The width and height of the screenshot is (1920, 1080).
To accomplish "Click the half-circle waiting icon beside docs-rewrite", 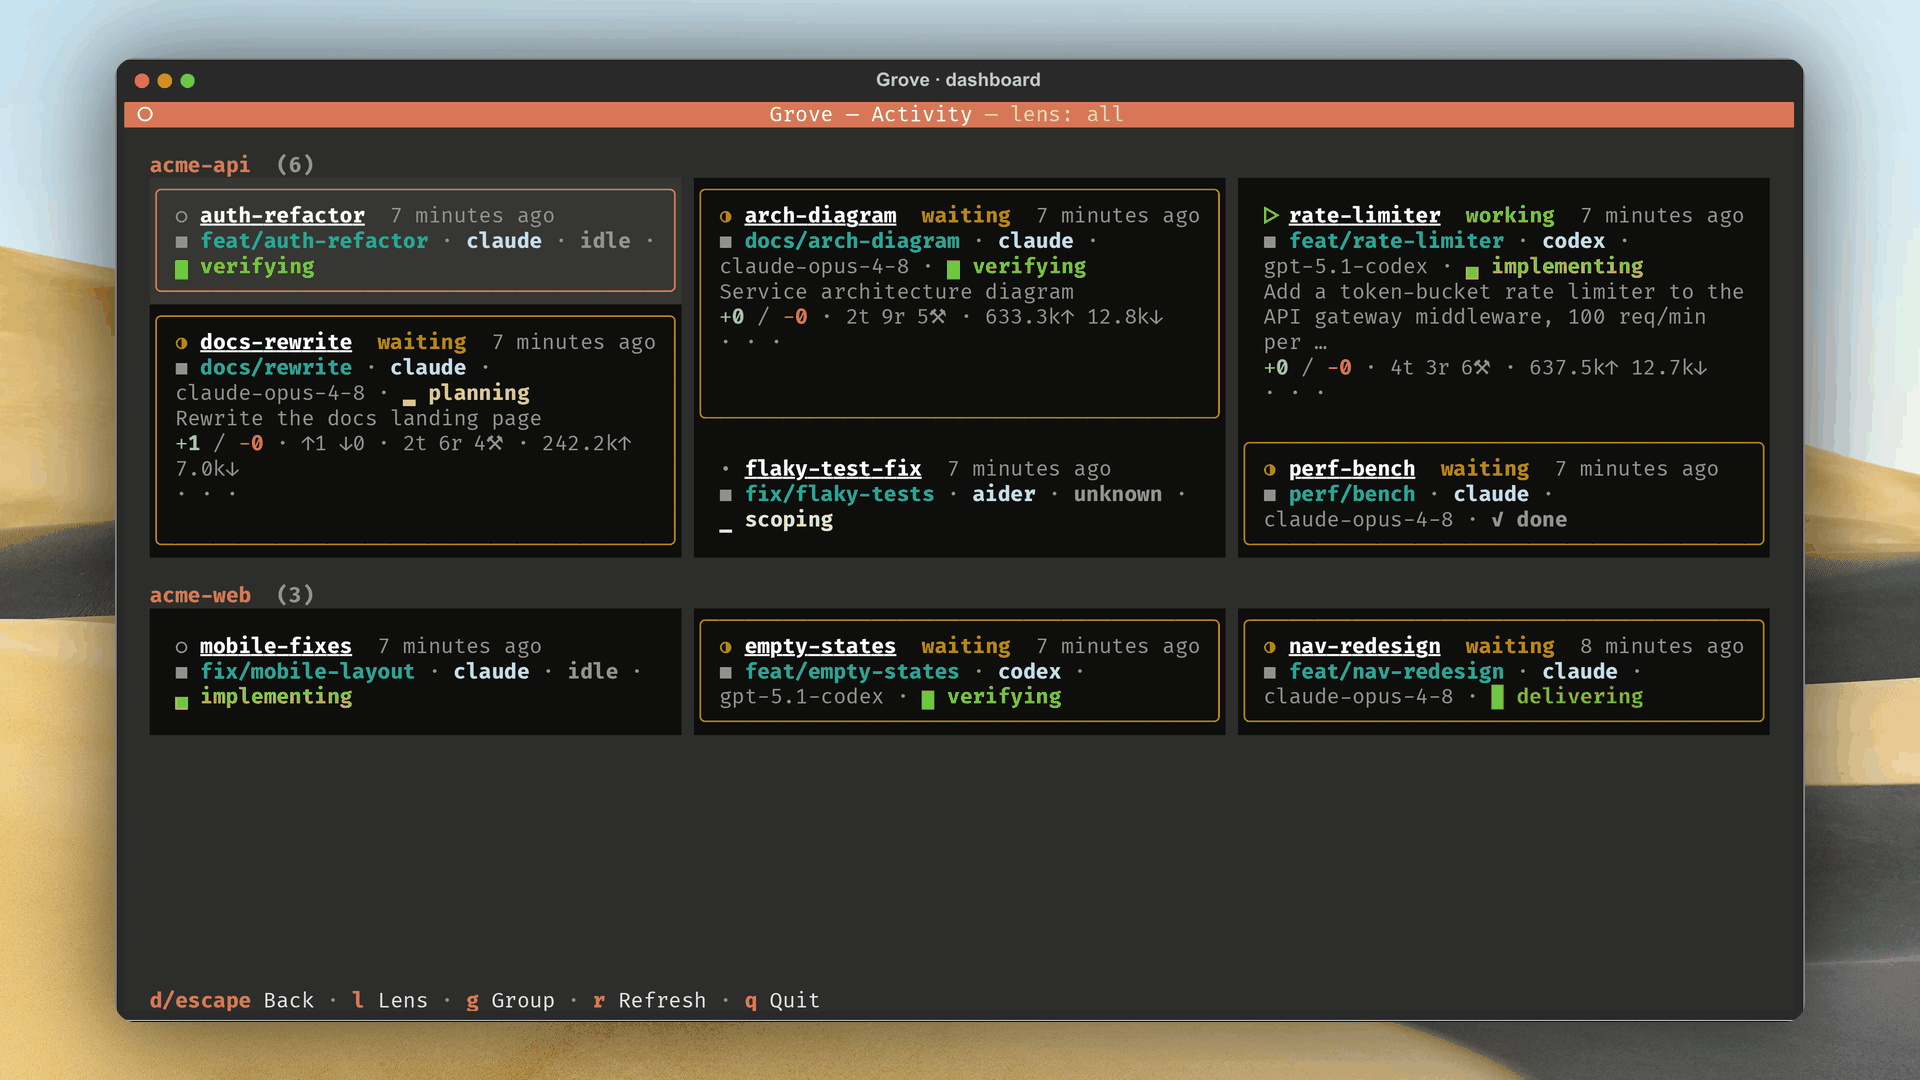I will (181, 343).
